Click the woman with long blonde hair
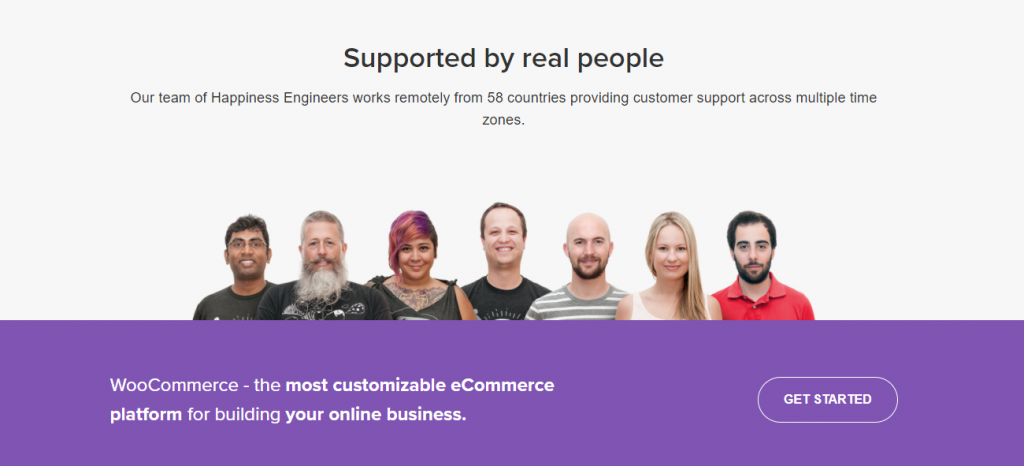Image resolution: width=1024 pixels, height=466 pixels. click(670, 266)
